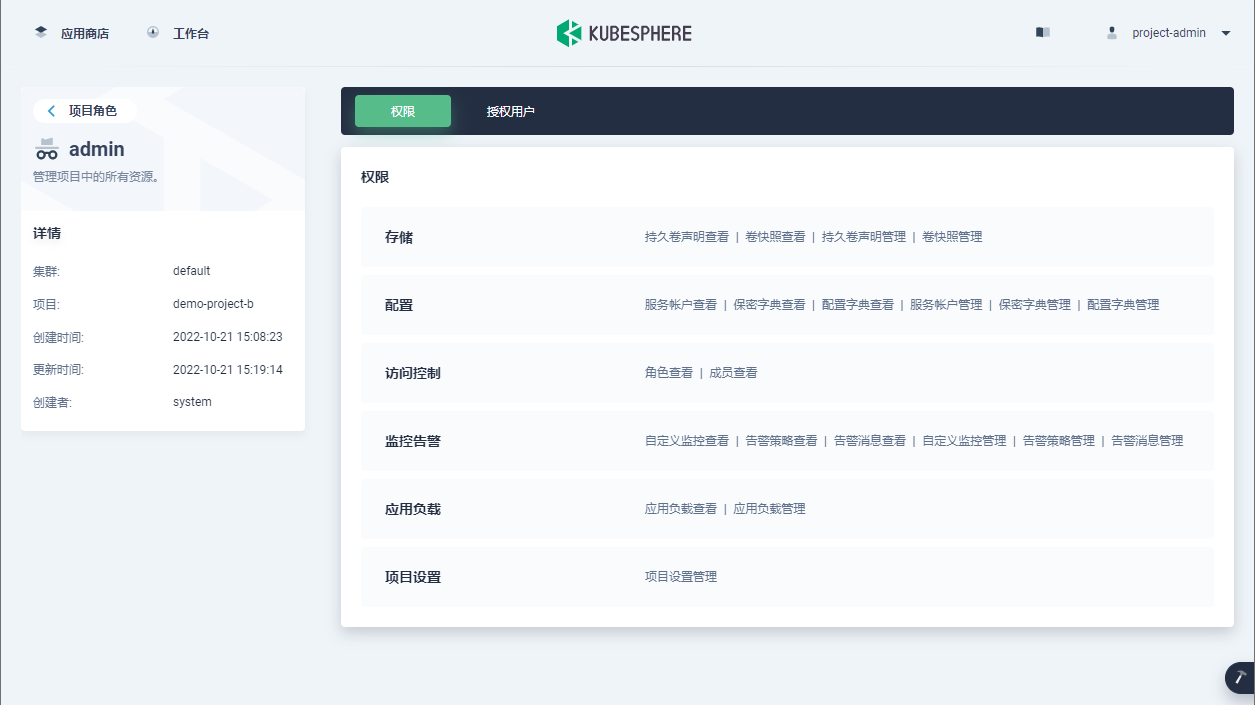Switch to the 权限 tab

[x=403, y=111]
